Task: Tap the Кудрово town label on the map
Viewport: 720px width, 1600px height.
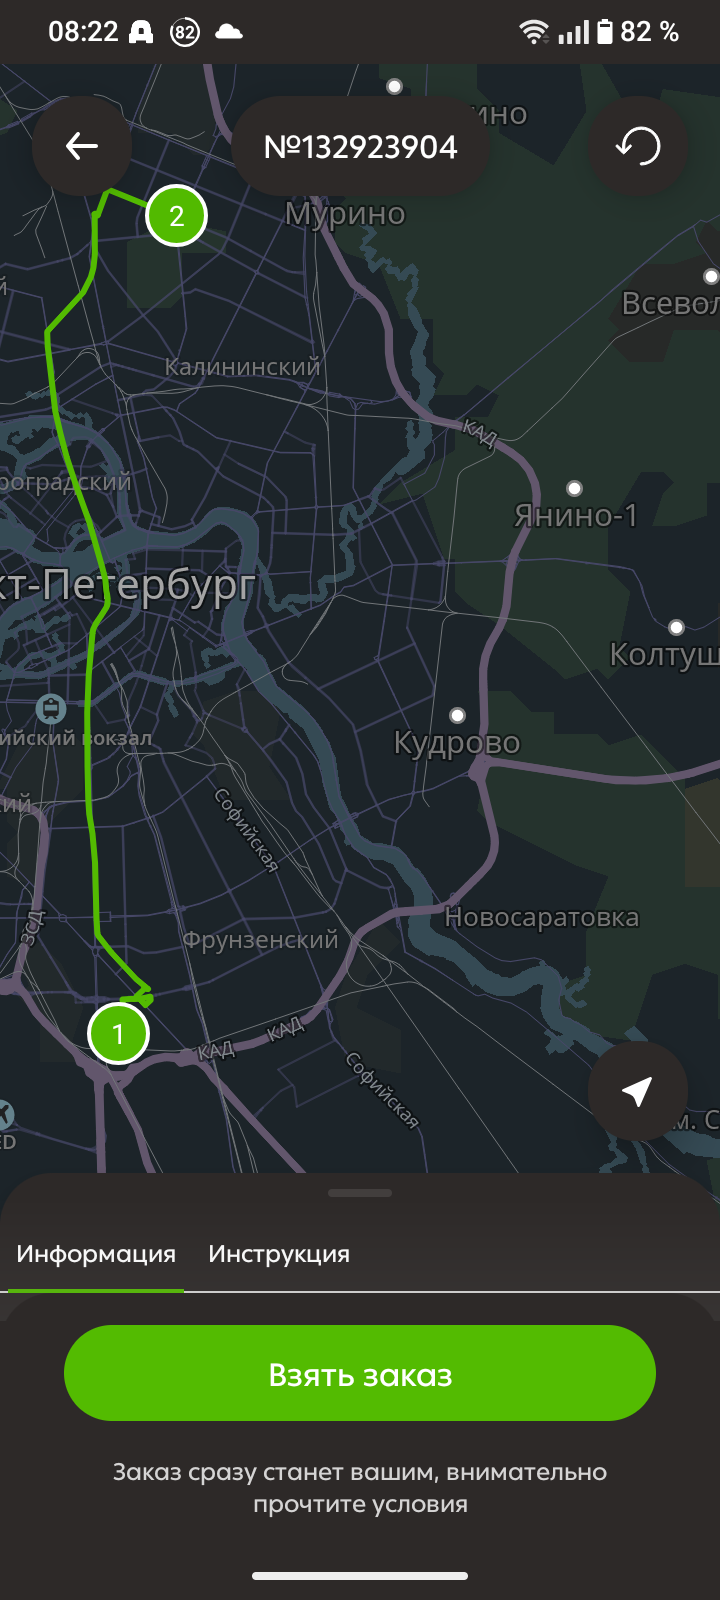Action: tap(457, 743)
